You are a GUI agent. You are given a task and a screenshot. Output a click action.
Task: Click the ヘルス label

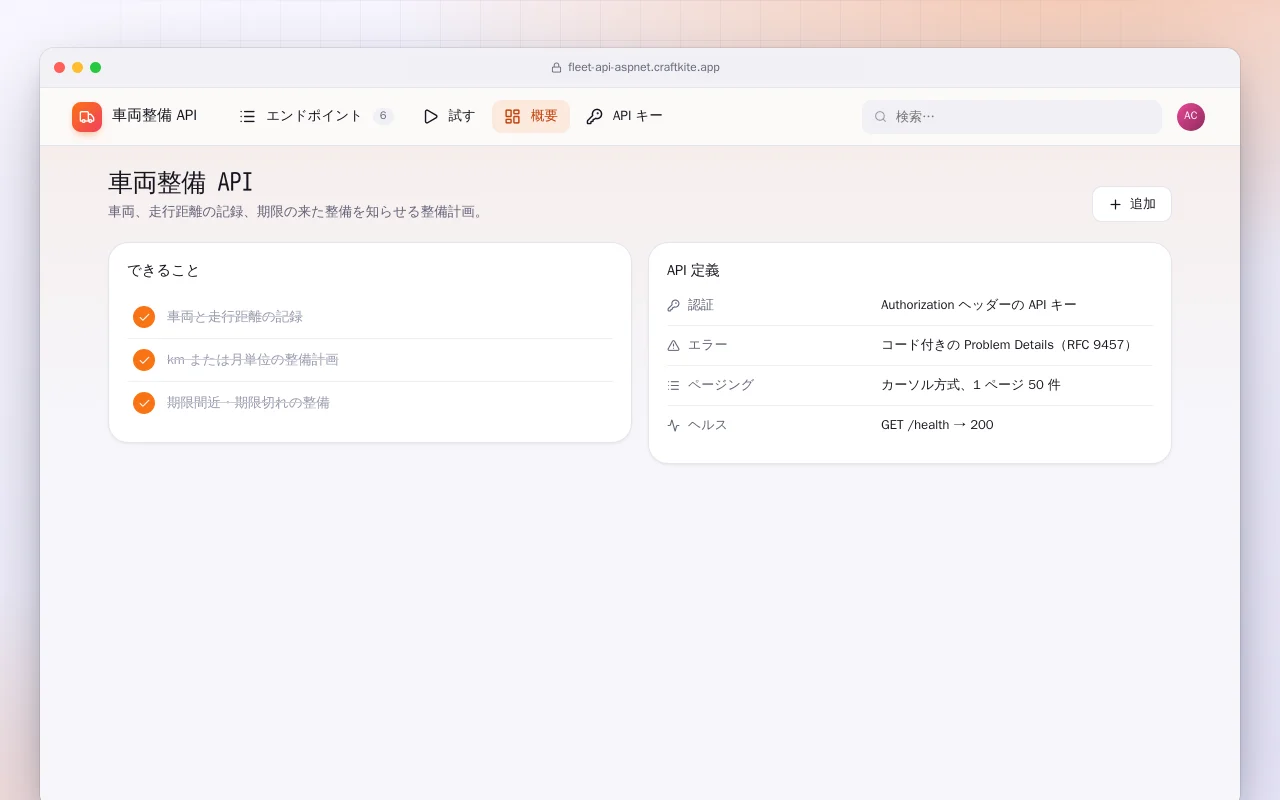tap(708, 425)
